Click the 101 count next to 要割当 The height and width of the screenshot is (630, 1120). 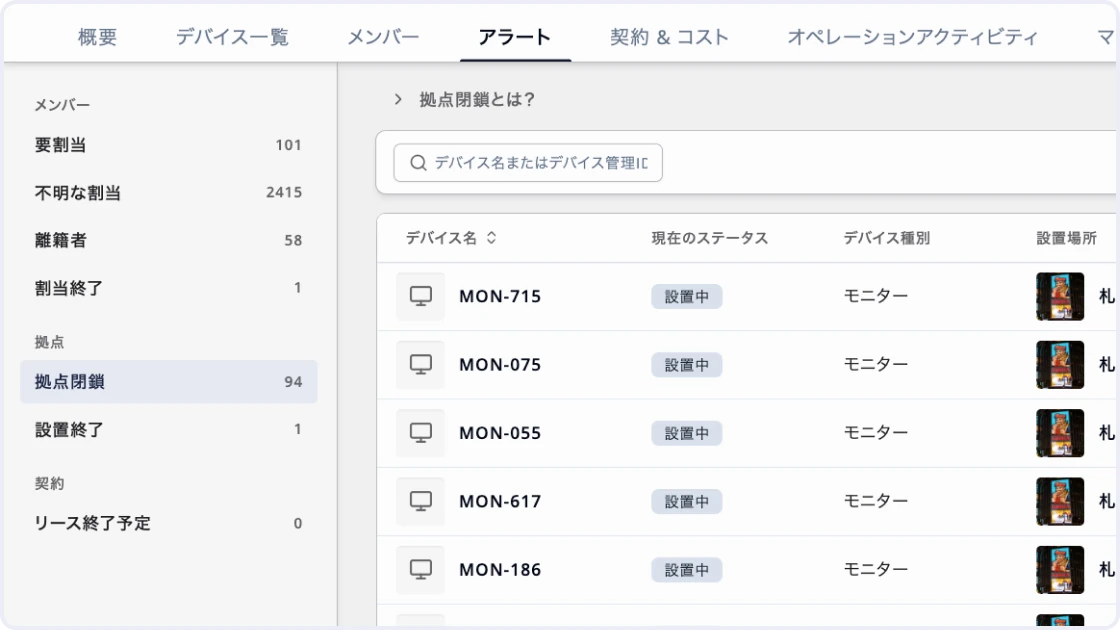pyautogui.click(x=289, y=145)
